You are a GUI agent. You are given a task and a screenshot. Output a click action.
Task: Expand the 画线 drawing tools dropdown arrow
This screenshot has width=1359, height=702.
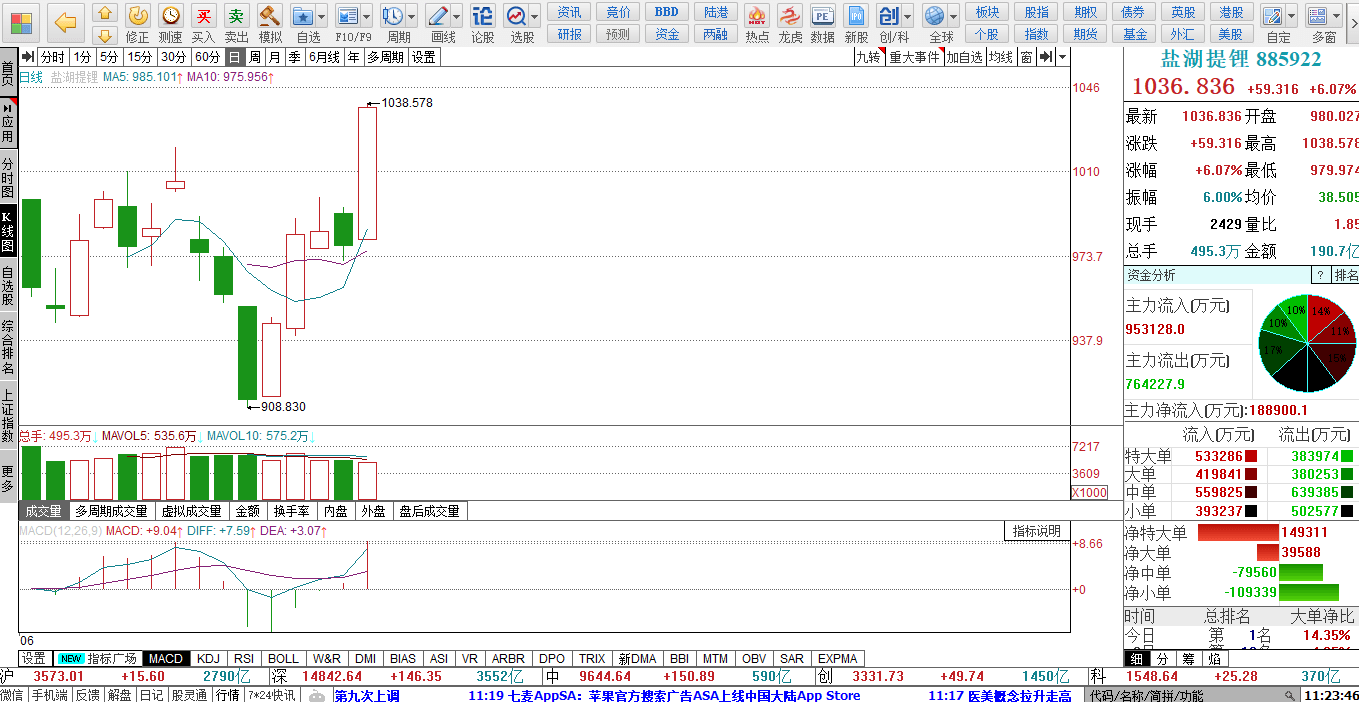coord(456,16)
